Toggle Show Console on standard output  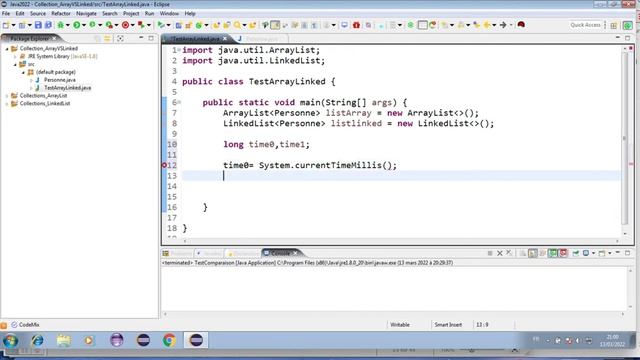pos(553,253)
